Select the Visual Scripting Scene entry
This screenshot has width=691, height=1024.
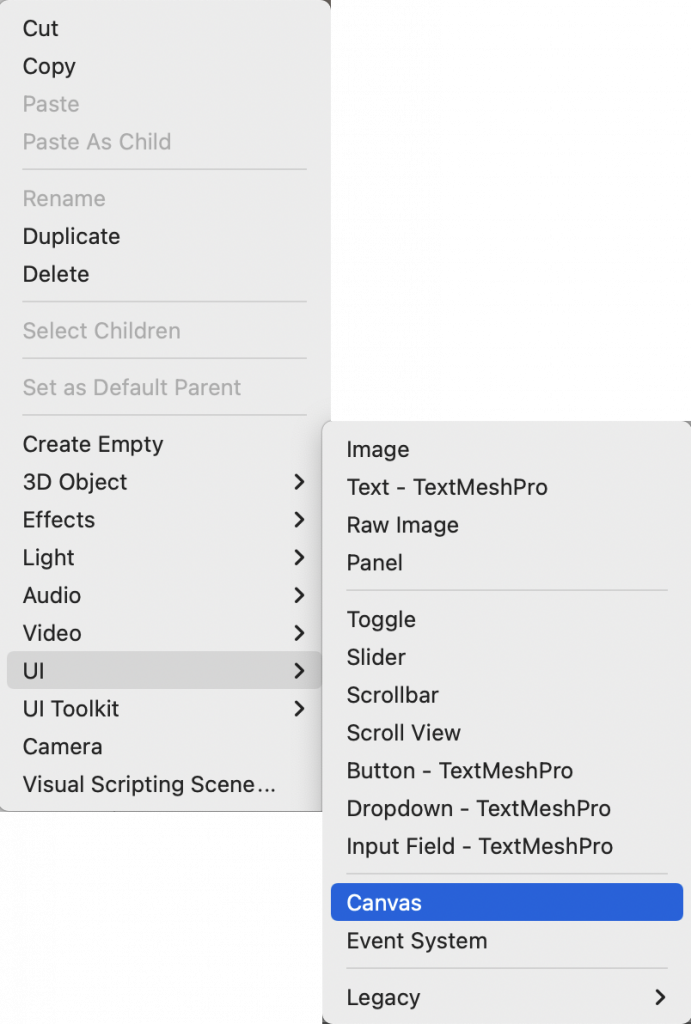pos(149,785)
